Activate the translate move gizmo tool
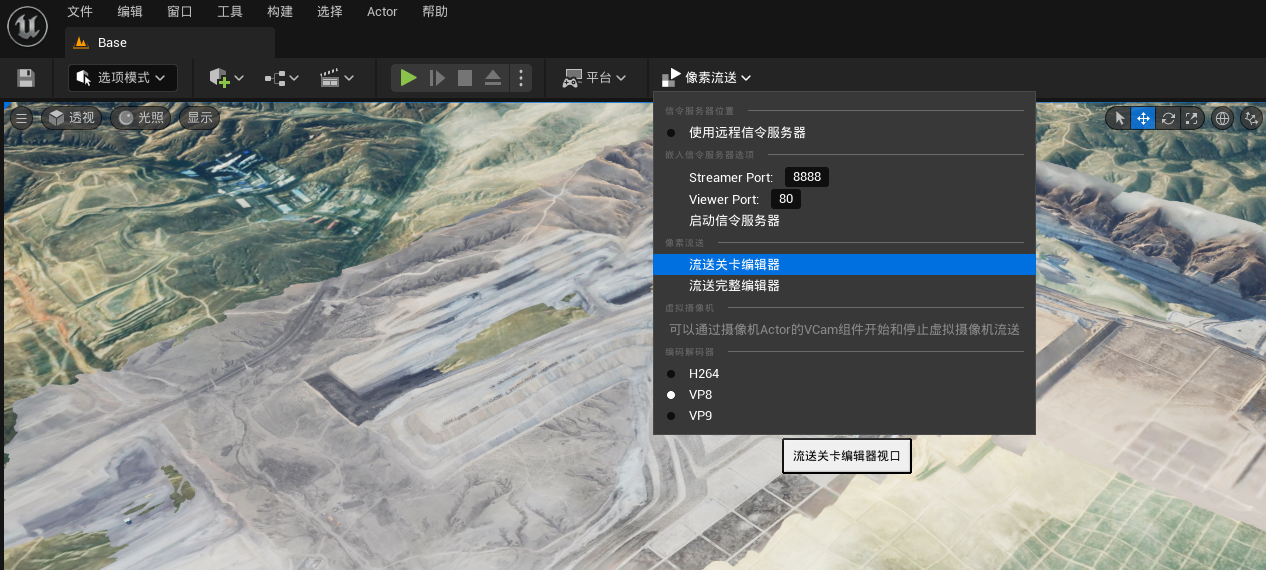The height and width of the screenshot is (570, 1266). pyautogui.click(x=1143, y=118)
